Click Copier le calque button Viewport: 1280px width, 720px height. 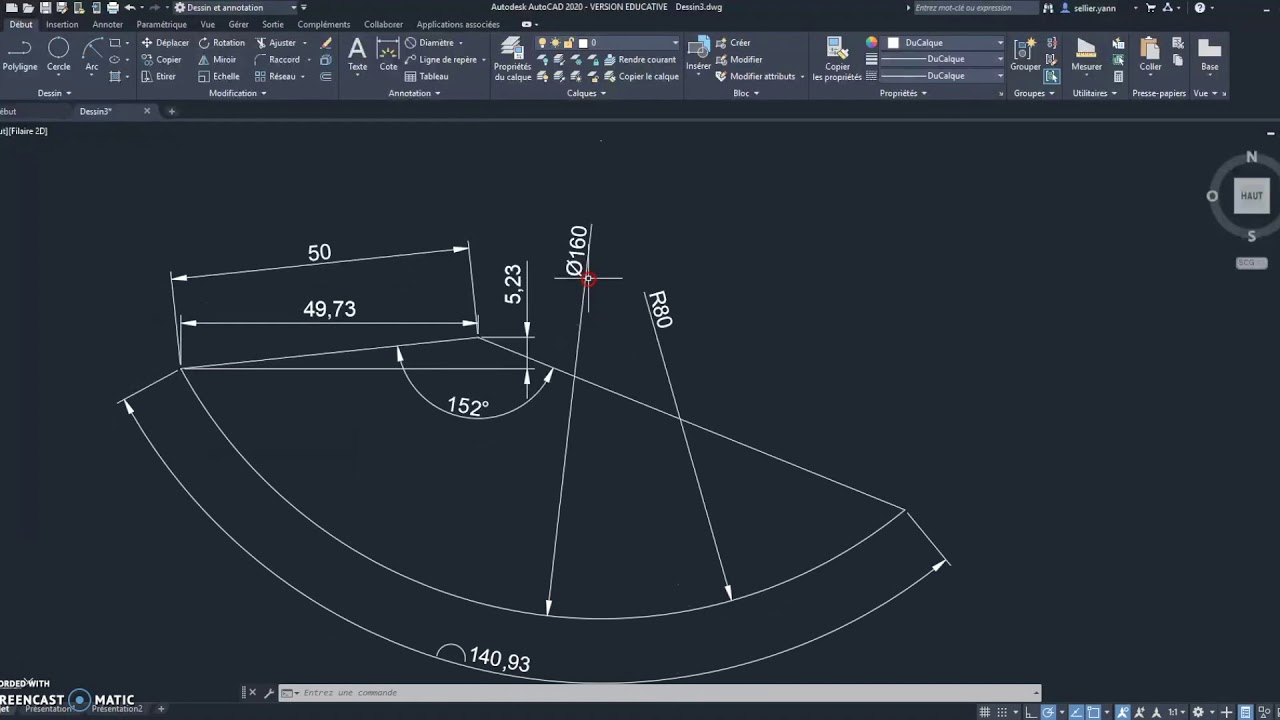[640, 76]
